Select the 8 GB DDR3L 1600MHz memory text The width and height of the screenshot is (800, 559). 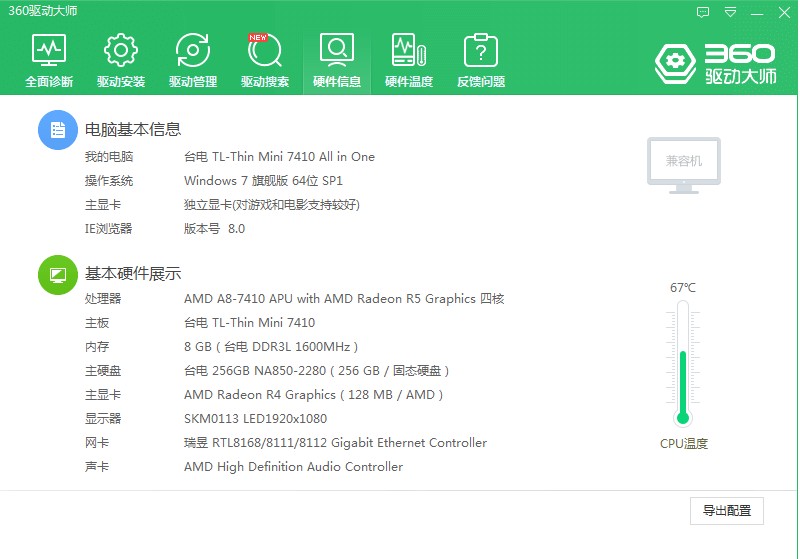[x=271, y=347]
